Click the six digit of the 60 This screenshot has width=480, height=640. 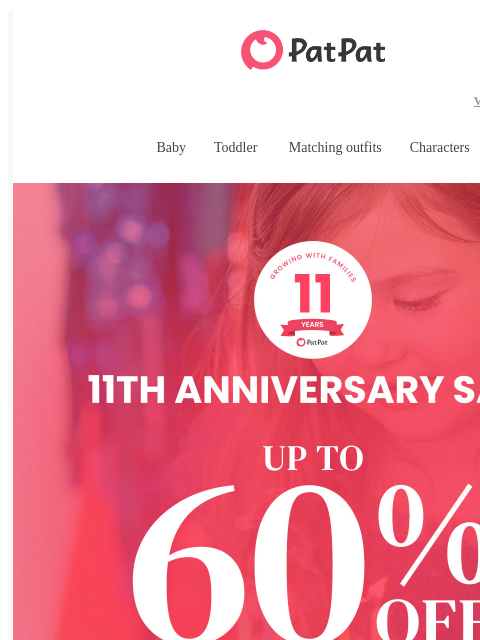point(189,562)
